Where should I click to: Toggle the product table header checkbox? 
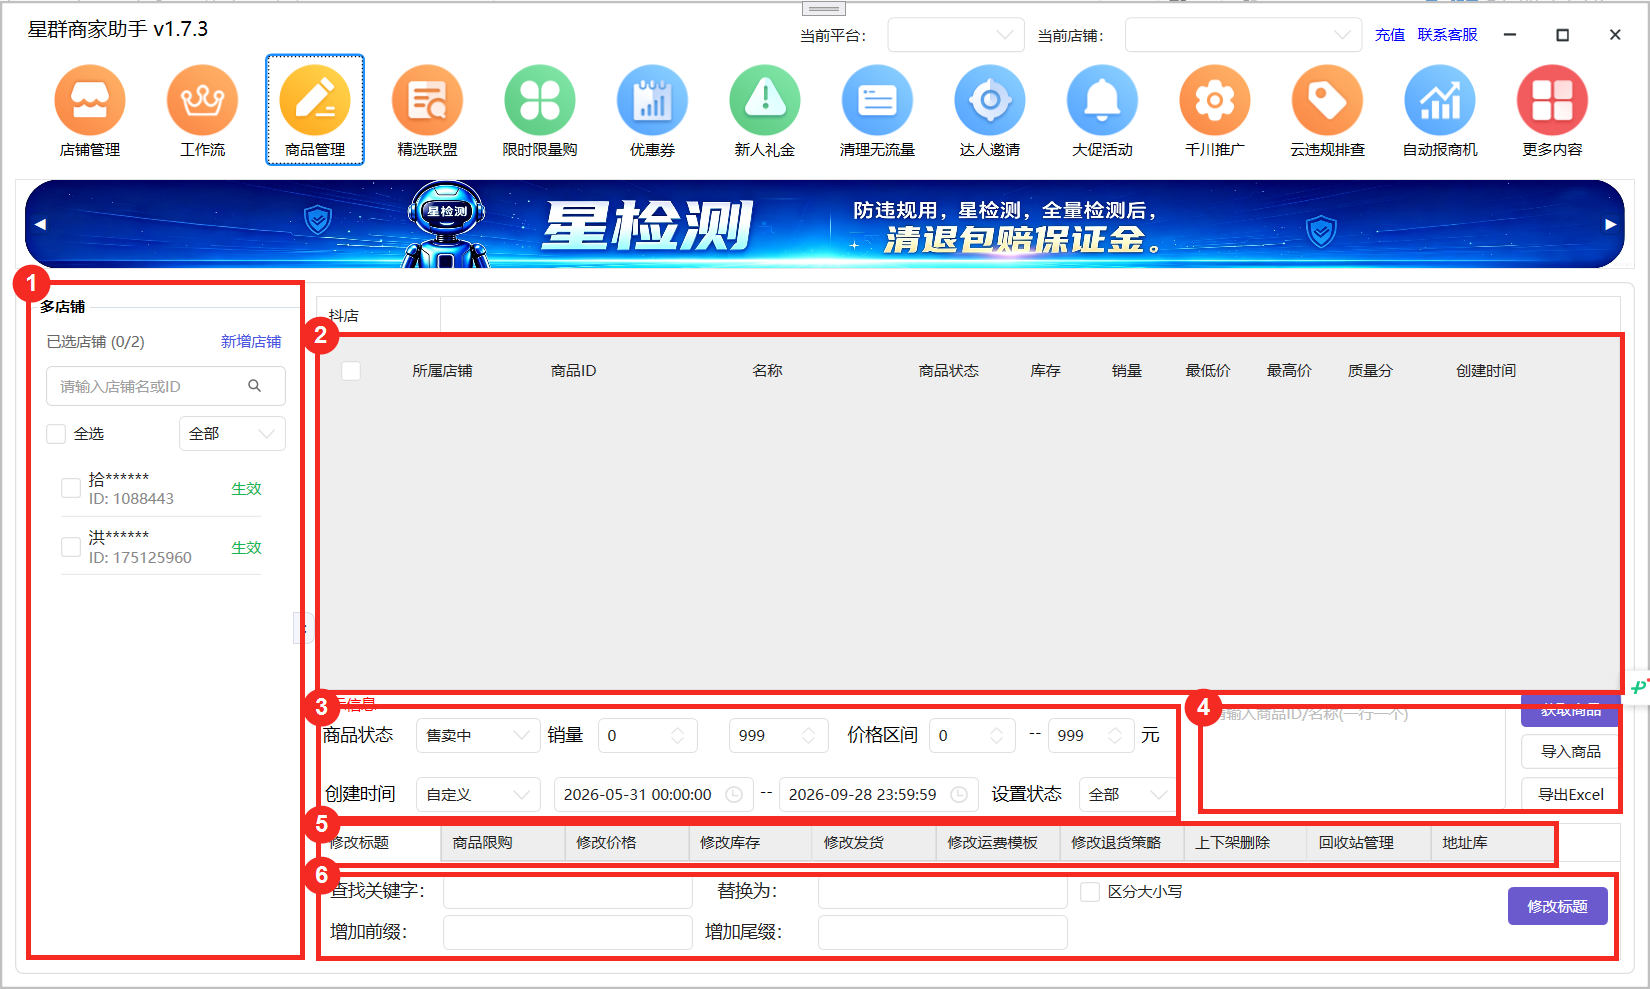[351, 370]
